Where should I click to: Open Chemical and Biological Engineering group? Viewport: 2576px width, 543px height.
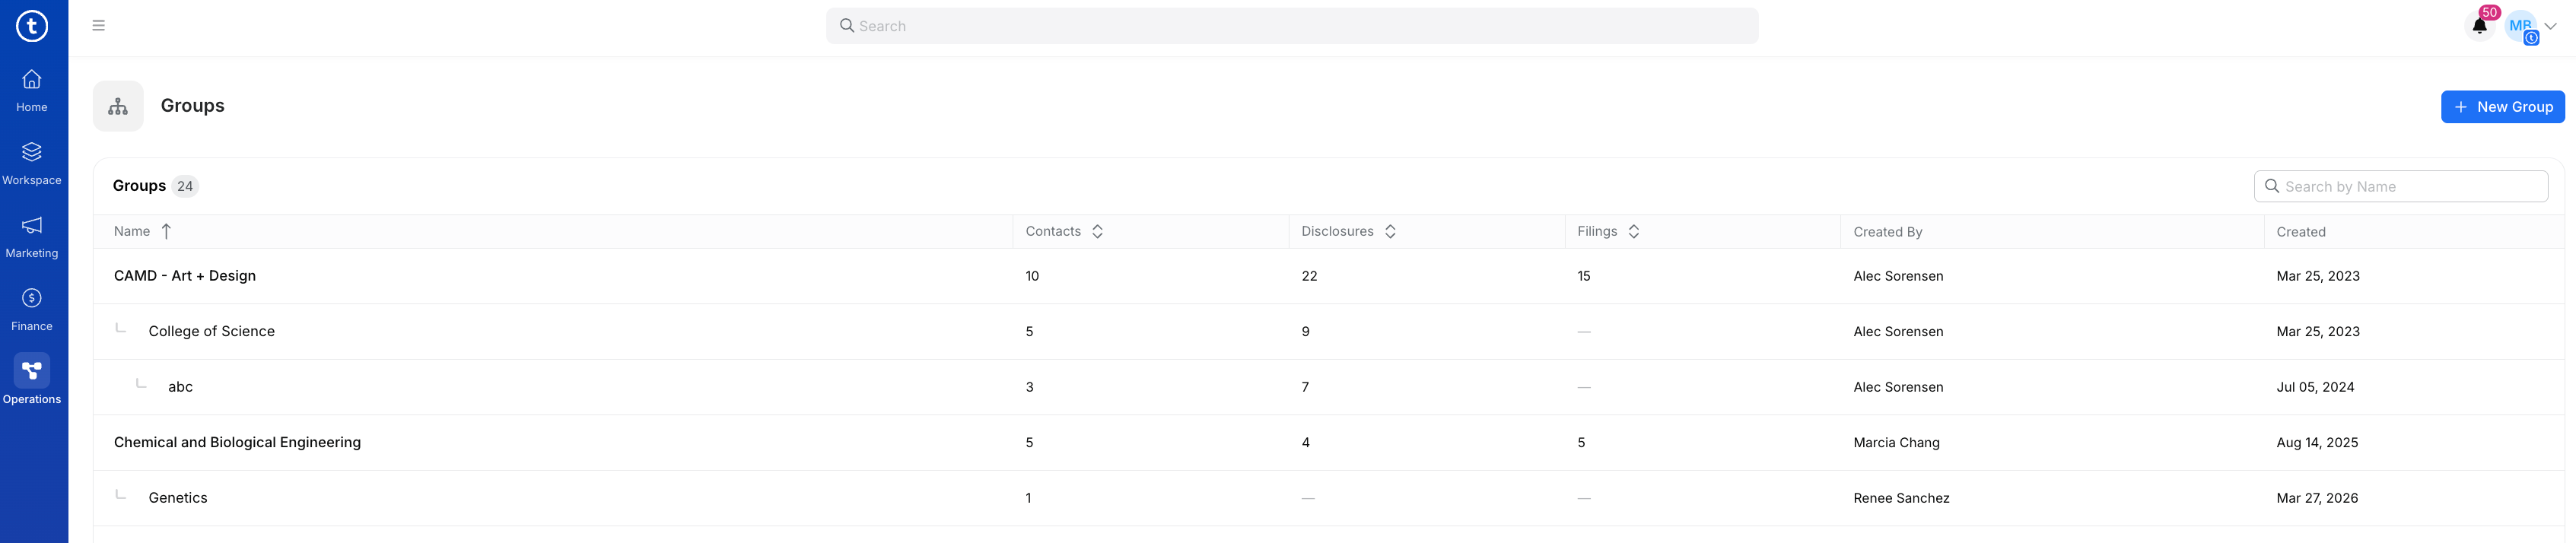237,443
